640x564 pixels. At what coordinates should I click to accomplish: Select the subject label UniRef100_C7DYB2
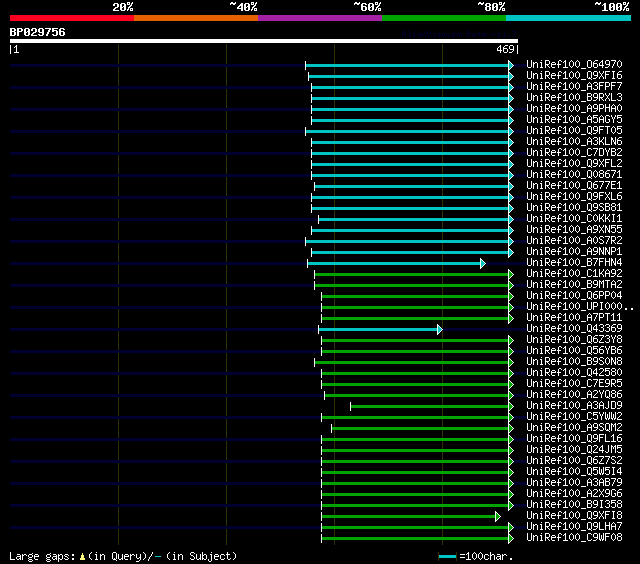click(x=574, y=153)
